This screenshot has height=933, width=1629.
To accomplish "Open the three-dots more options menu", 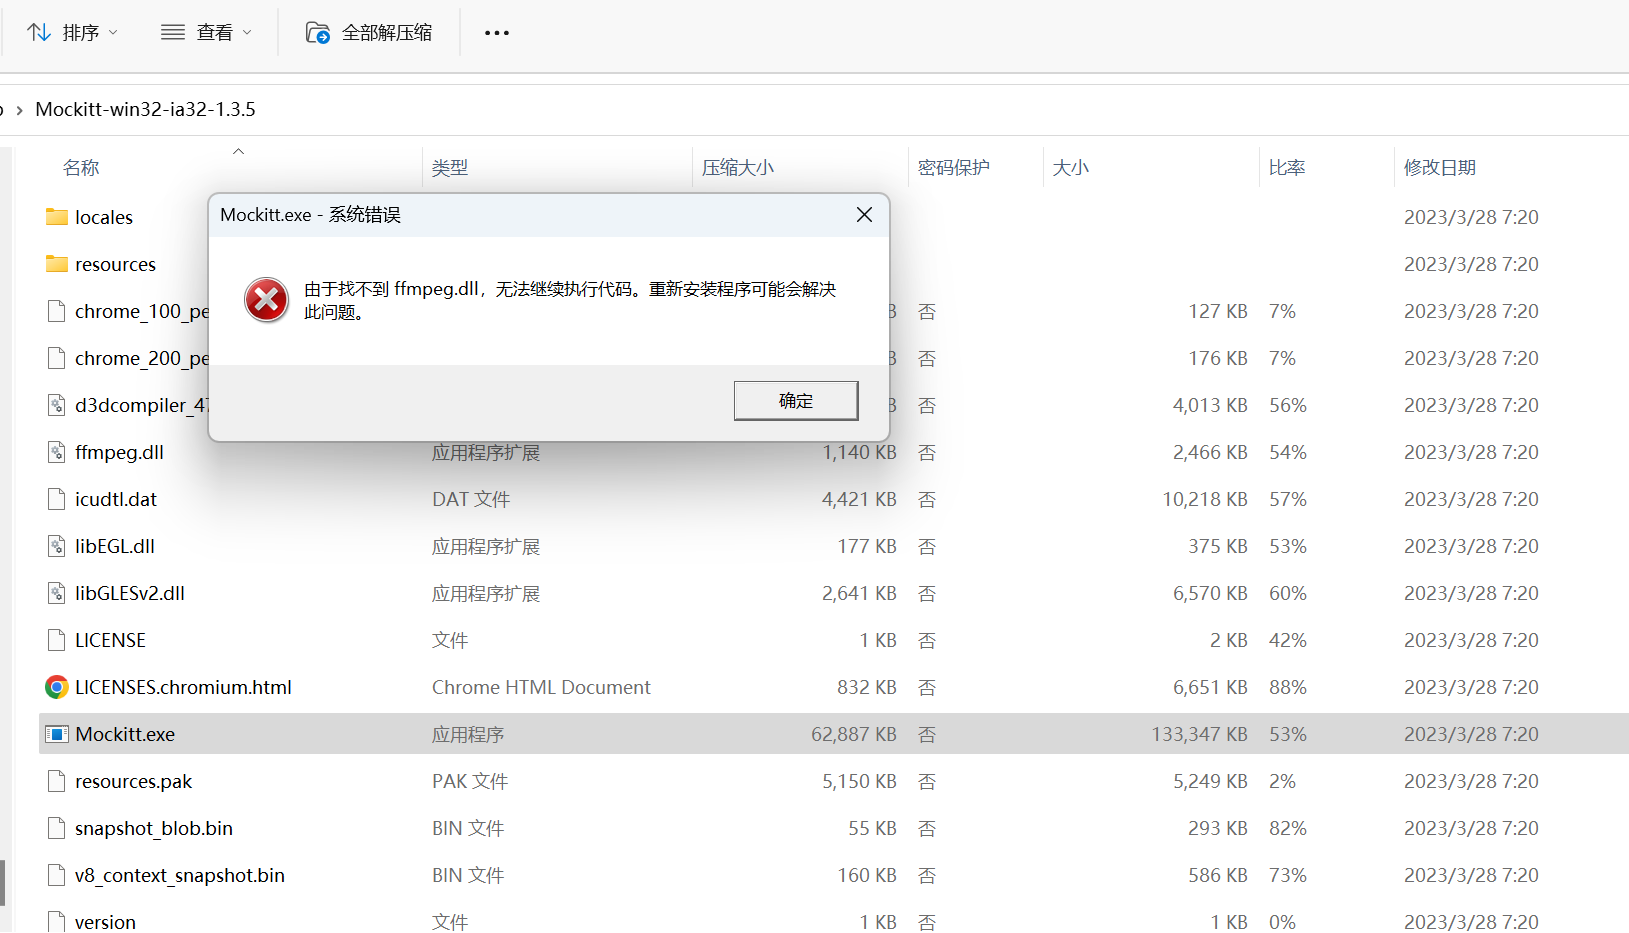I will (497, 33).
